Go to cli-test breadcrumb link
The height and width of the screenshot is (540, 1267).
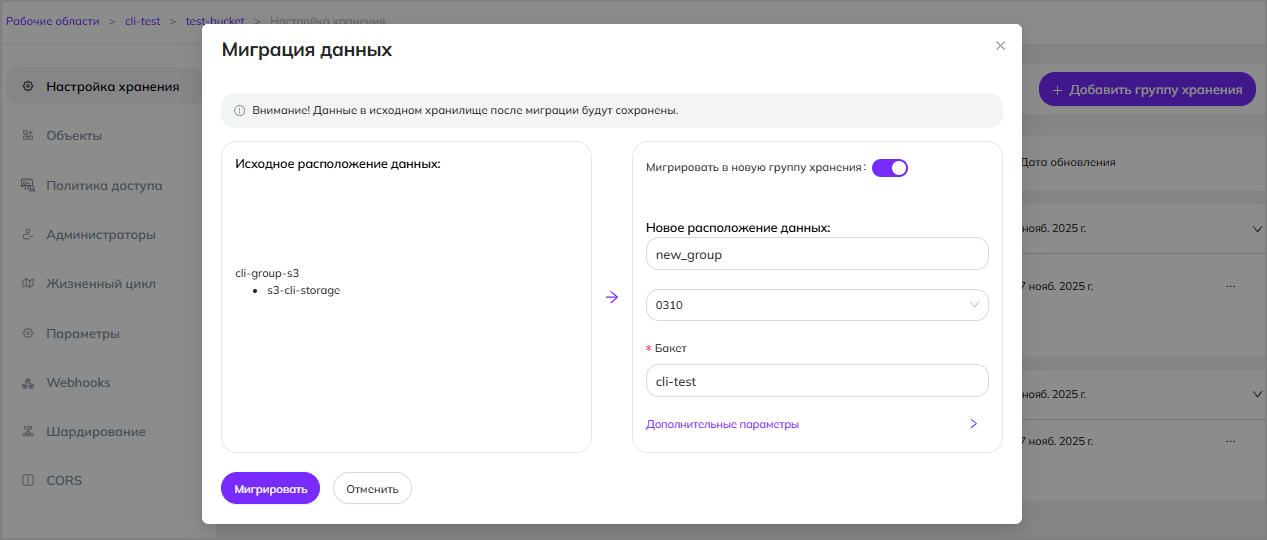pyautogui.click(x=142, y=21)
